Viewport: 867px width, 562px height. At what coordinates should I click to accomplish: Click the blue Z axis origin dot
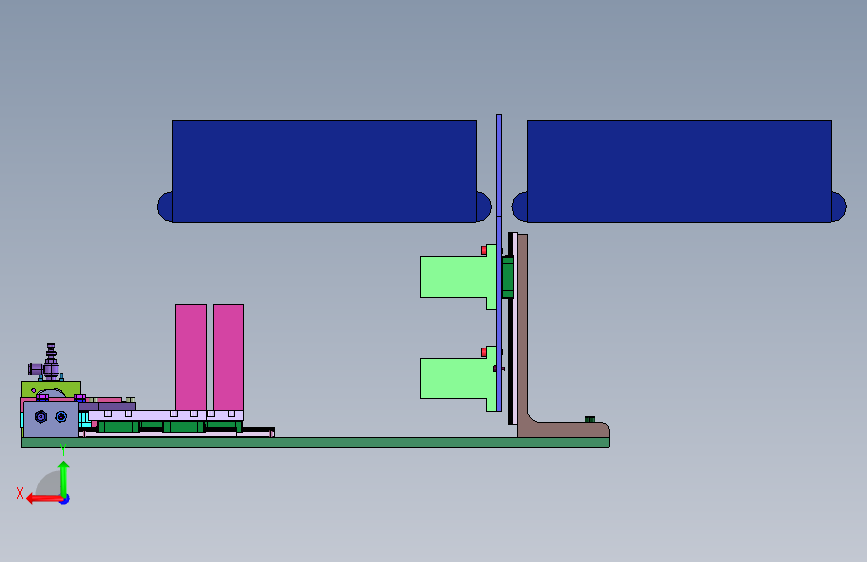(65, 499)
